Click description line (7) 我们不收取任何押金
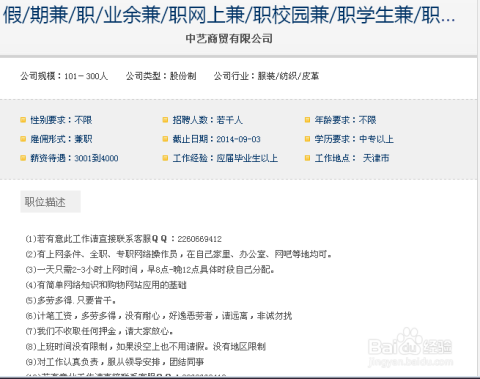Screen dimensions: 480x379 (x=99, y=331)
